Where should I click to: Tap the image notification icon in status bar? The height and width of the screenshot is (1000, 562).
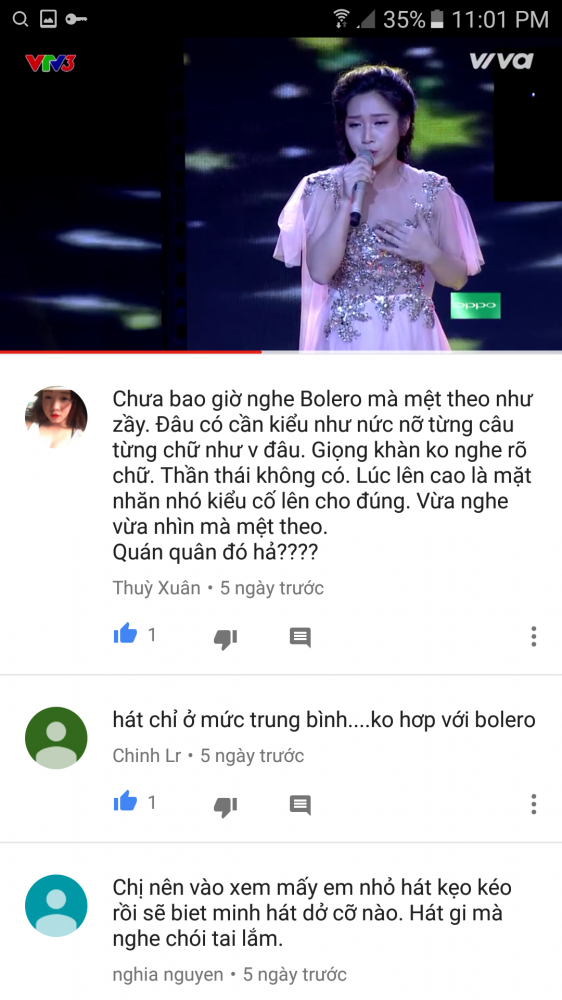(48, 20)
